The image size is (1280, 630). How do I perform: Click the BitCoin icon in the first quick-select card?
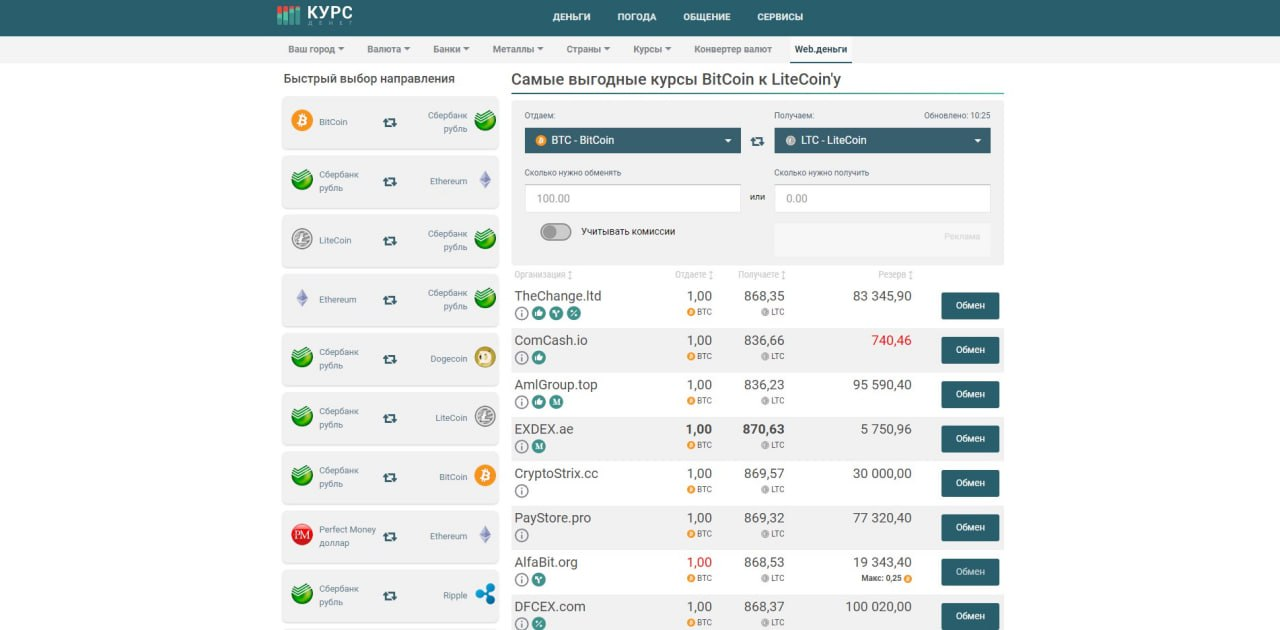tap(302, 121)
